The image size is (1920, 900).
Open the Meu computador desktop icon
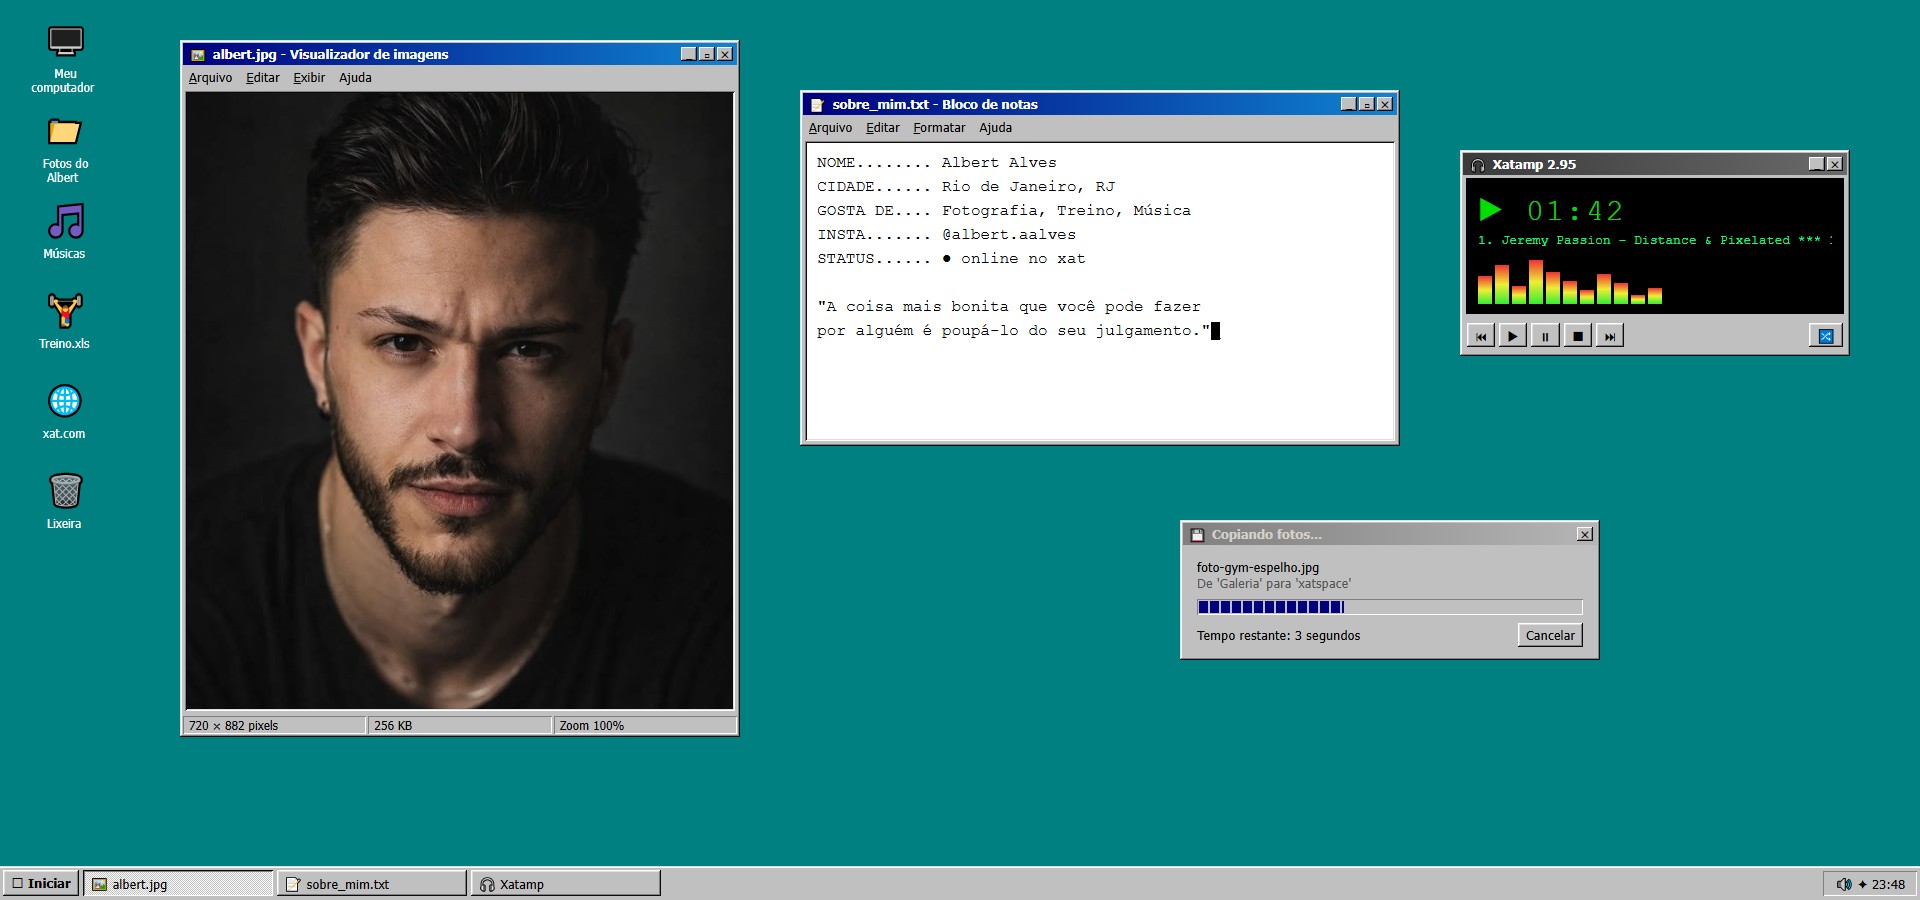[x=65, y=60]
